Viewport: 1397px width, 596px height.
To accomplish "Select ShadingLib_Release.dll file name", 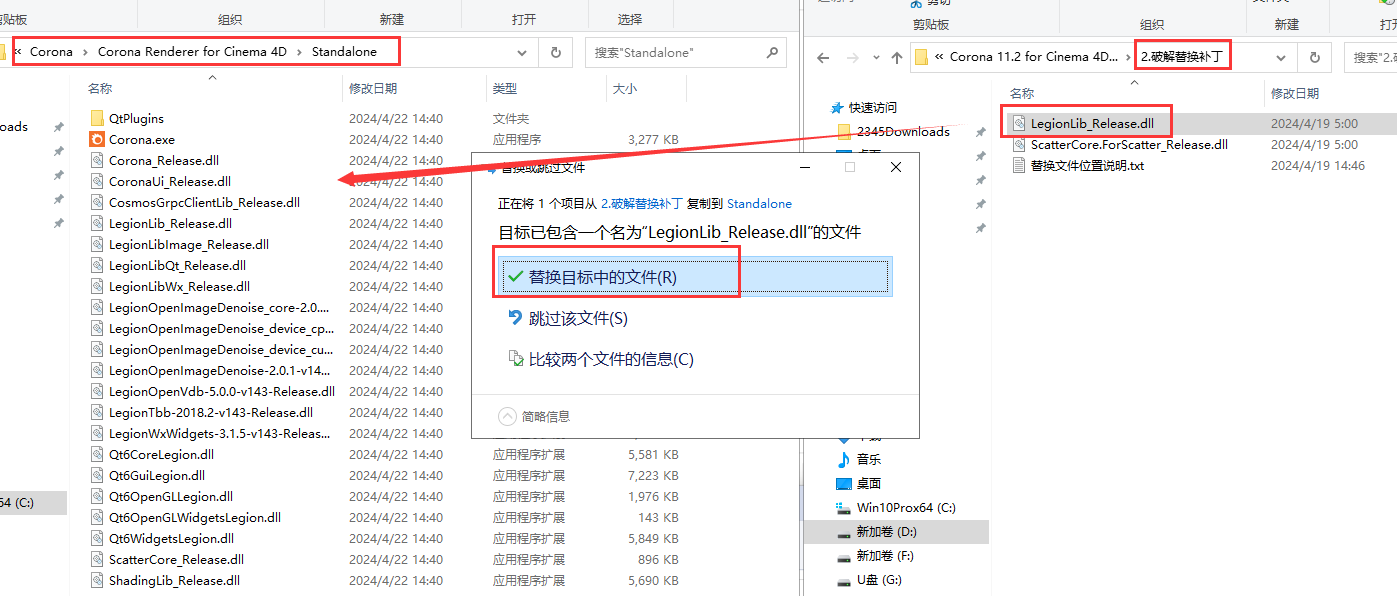I will 175,580.
